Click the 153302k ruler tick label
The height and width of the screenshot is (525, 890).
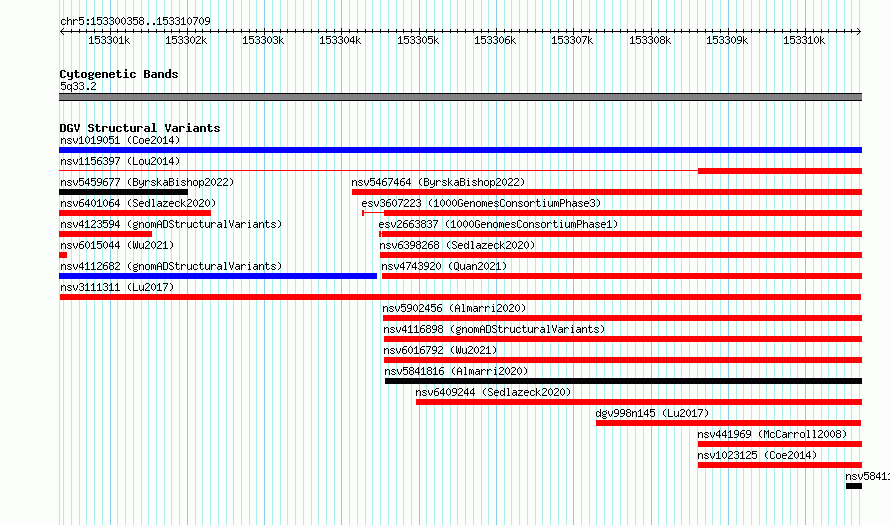click(x=186, y=40)
